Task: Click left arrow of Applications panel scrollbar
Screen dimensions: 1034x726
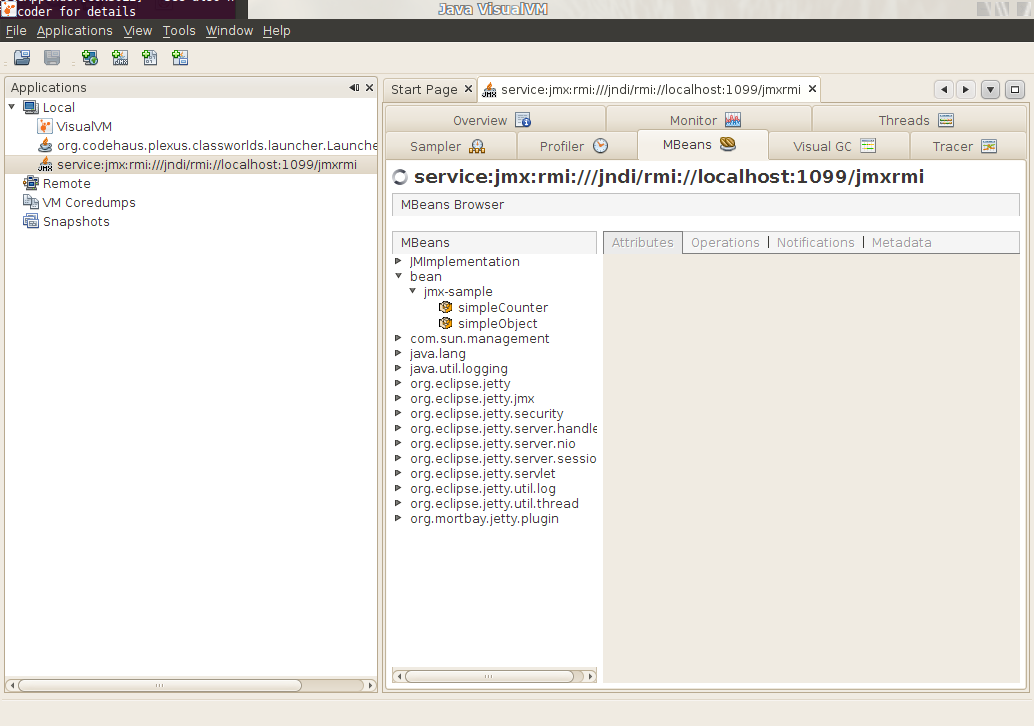Action: (x=12, y=685)
